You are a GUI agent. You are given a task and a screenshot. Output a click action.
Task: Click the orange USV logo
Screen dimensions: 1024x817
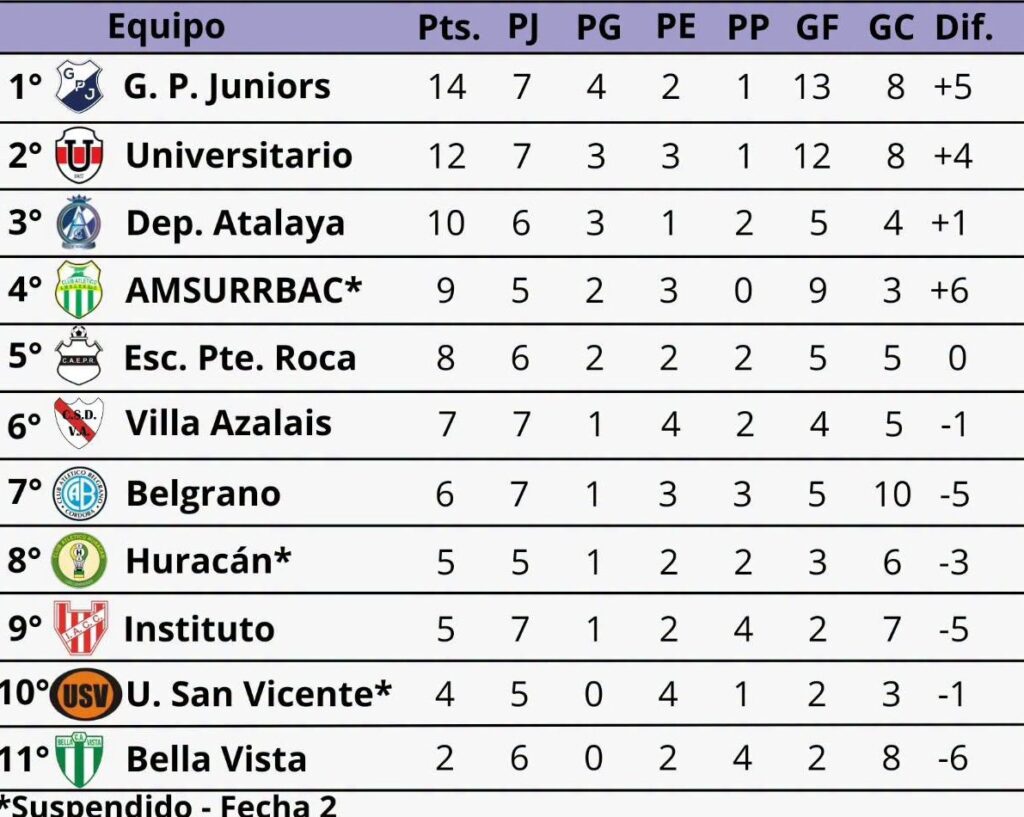[86, 693]
